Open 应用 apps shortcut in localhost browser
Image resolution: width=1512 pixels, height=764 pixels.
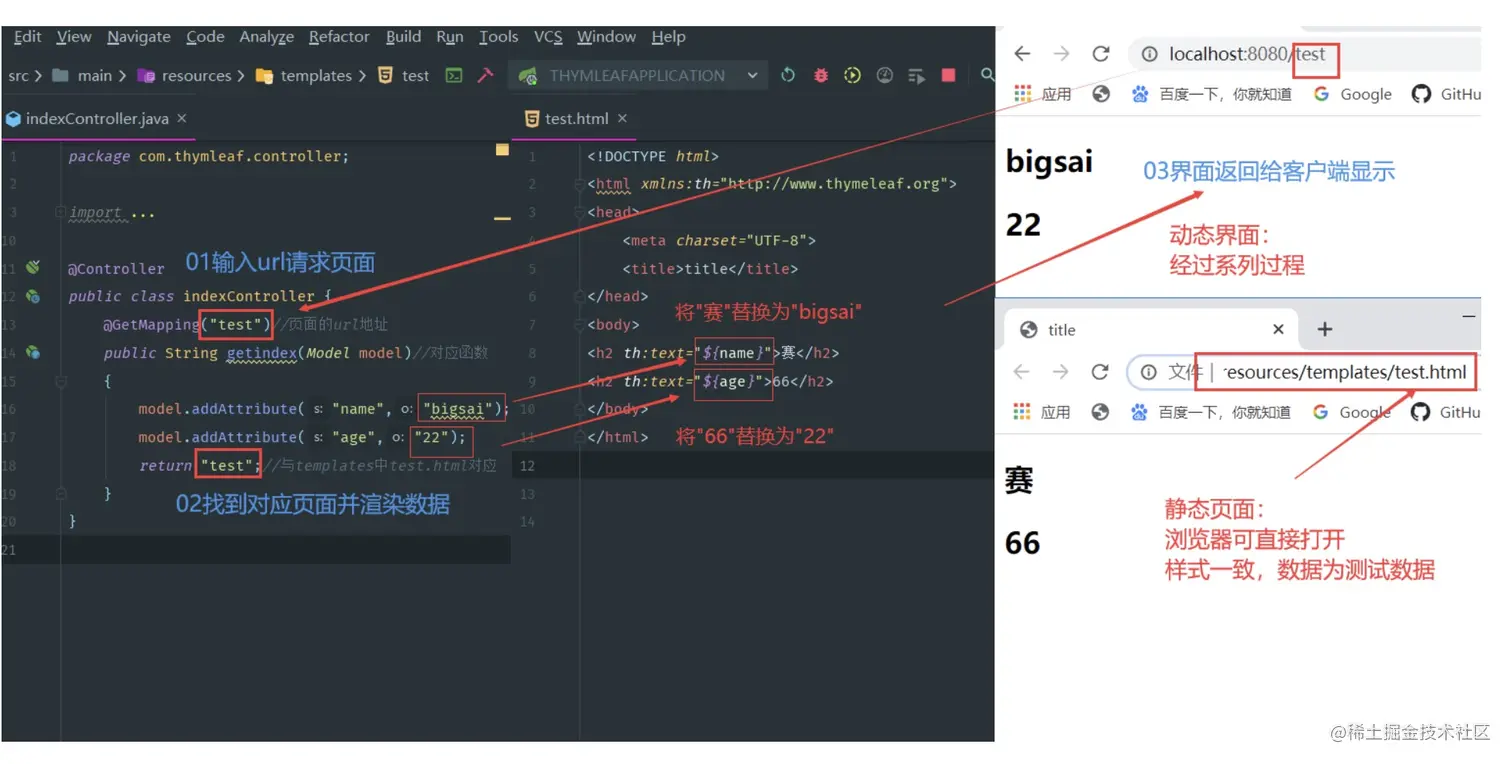pyautogui.click(x=1042, y=94)
